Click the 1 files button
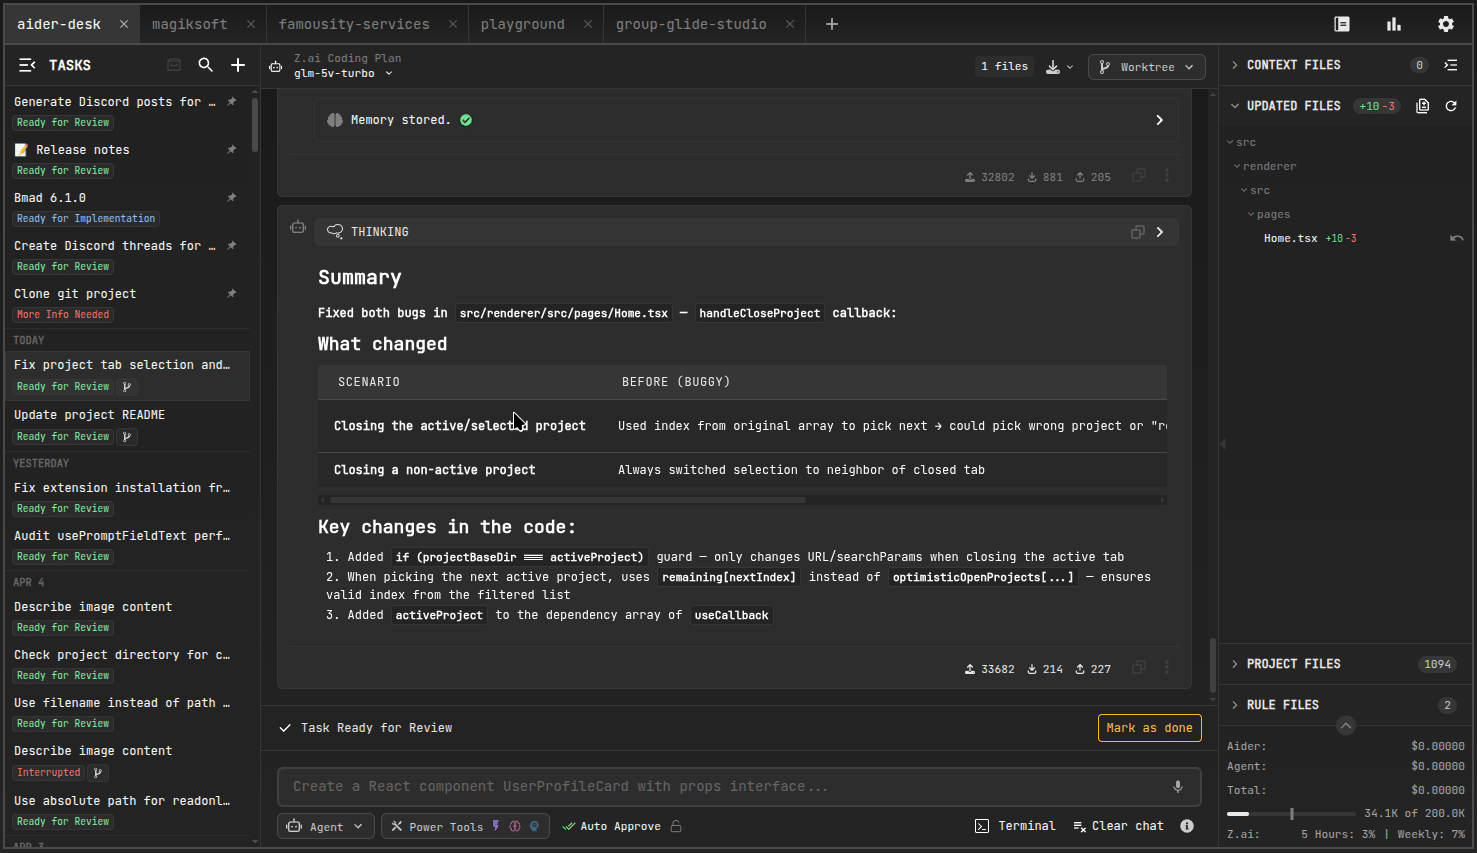 pos(1004,67)
